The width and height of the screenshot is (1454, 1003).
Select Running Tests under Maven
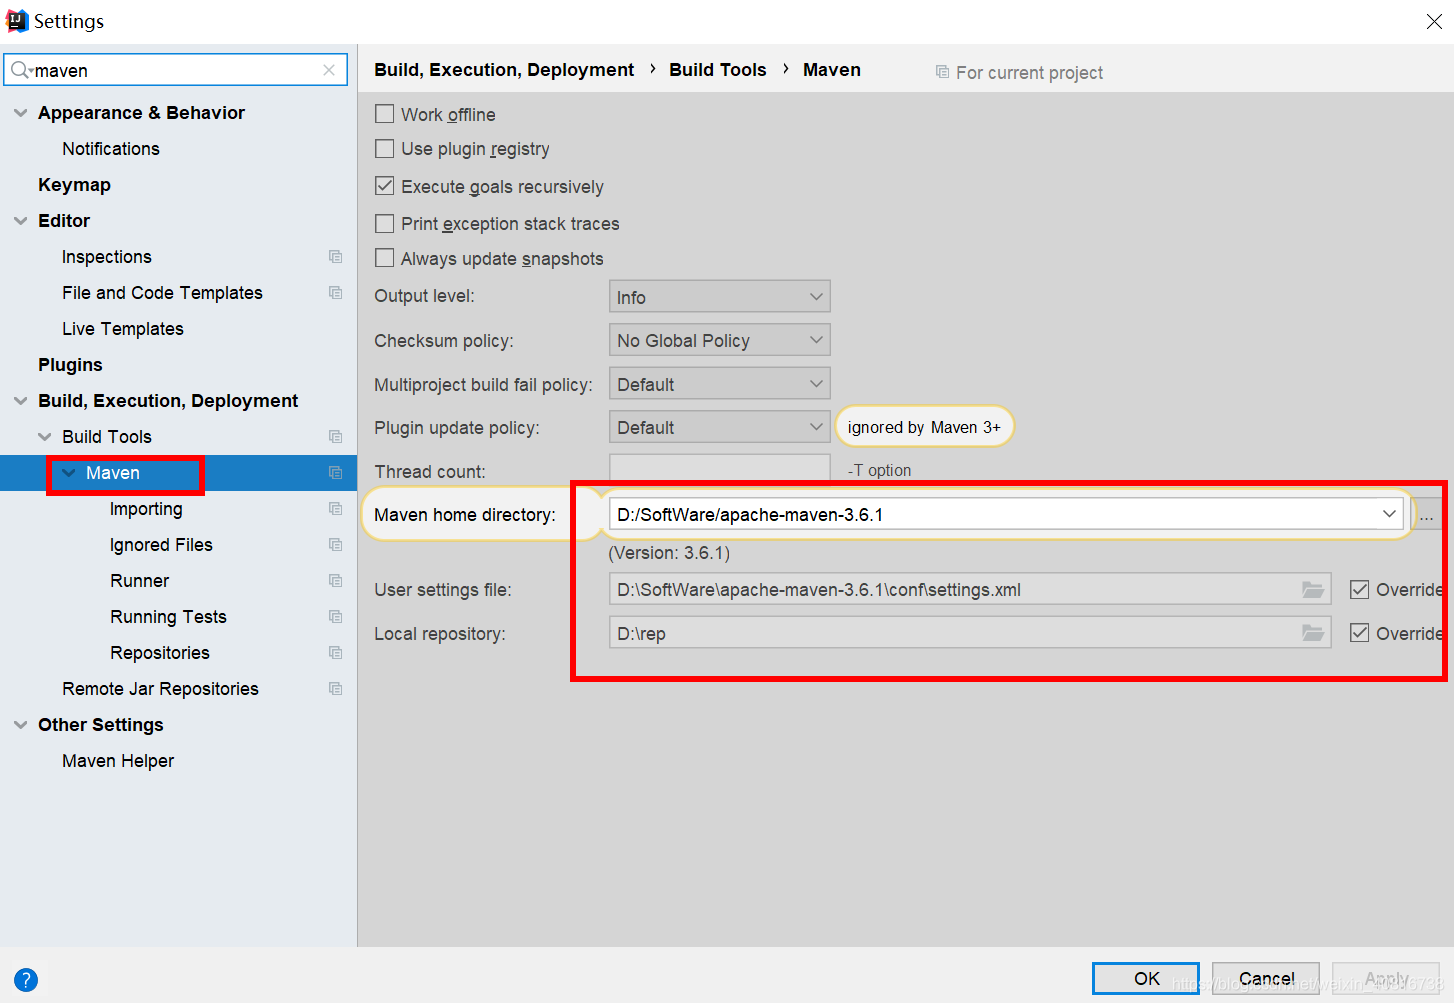(x=168, y=617)
